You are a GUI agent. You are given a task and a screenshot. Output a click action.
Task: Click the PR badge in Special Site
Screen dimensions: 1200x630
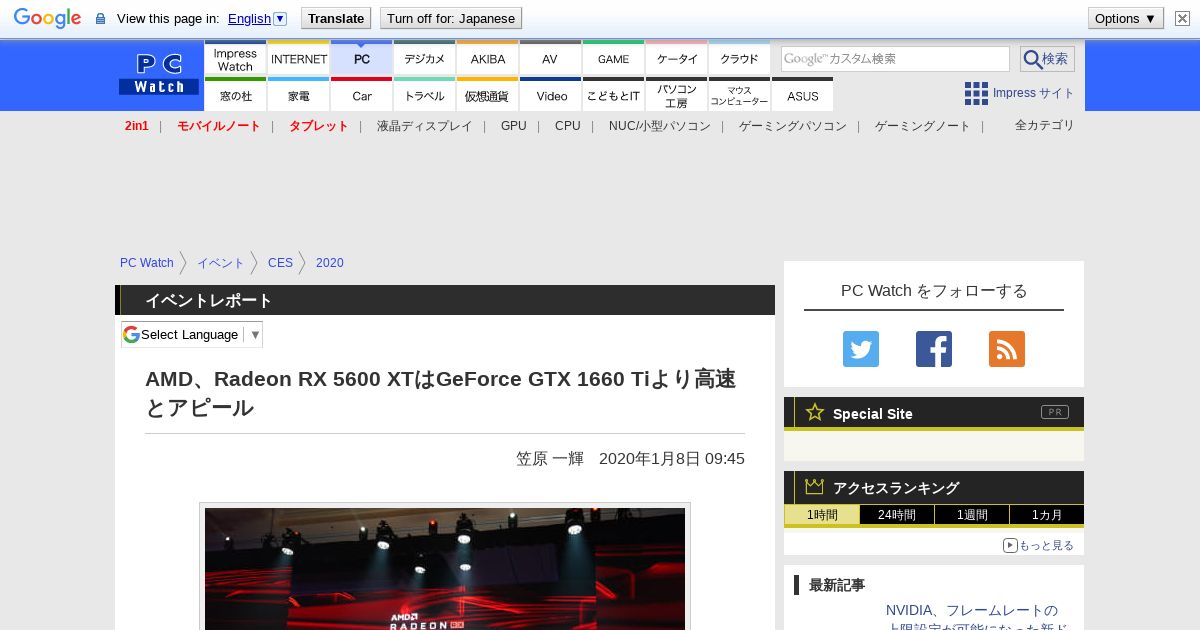click(1054, 412)
